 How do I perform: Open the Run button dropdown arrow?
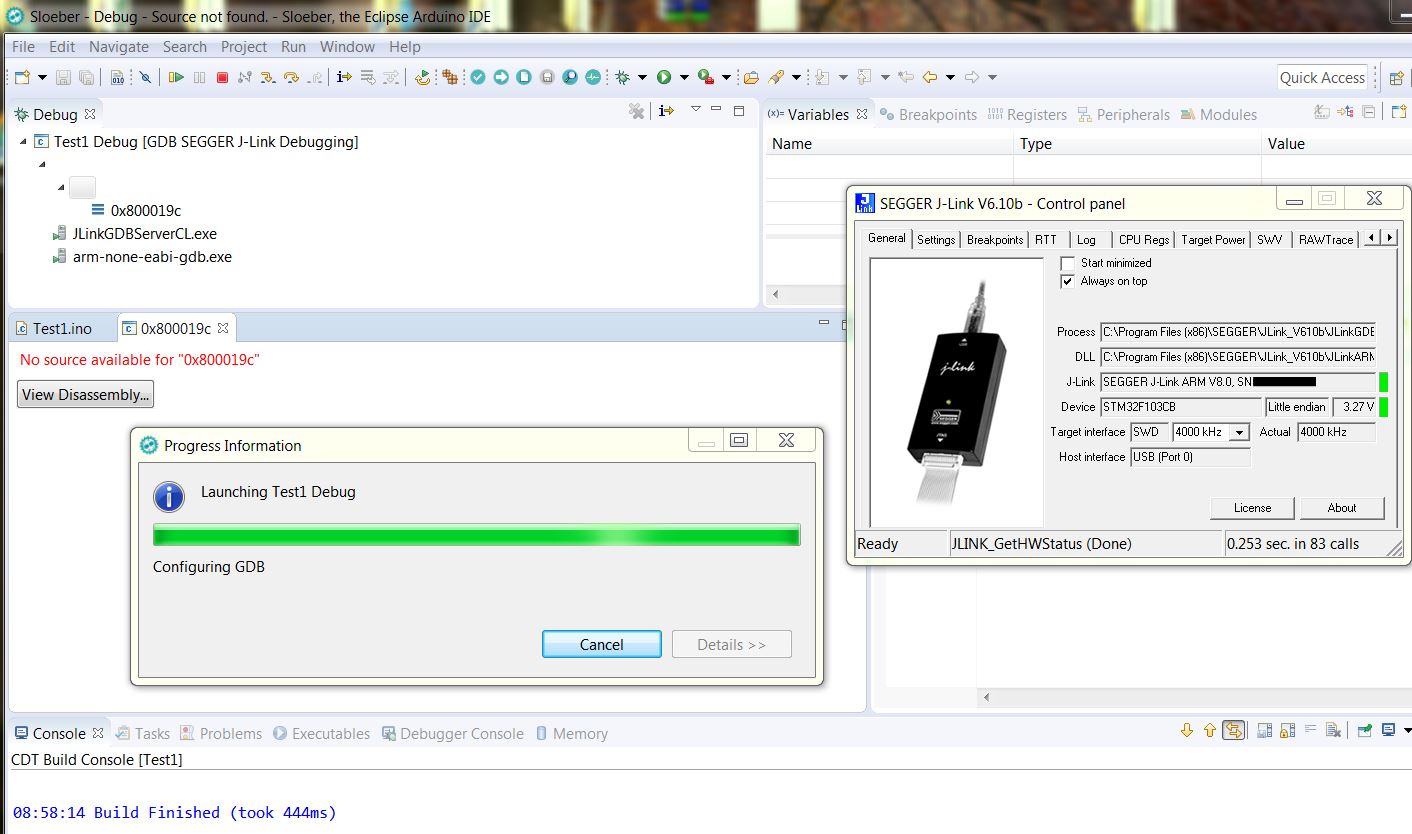click(x=684, y=77)
